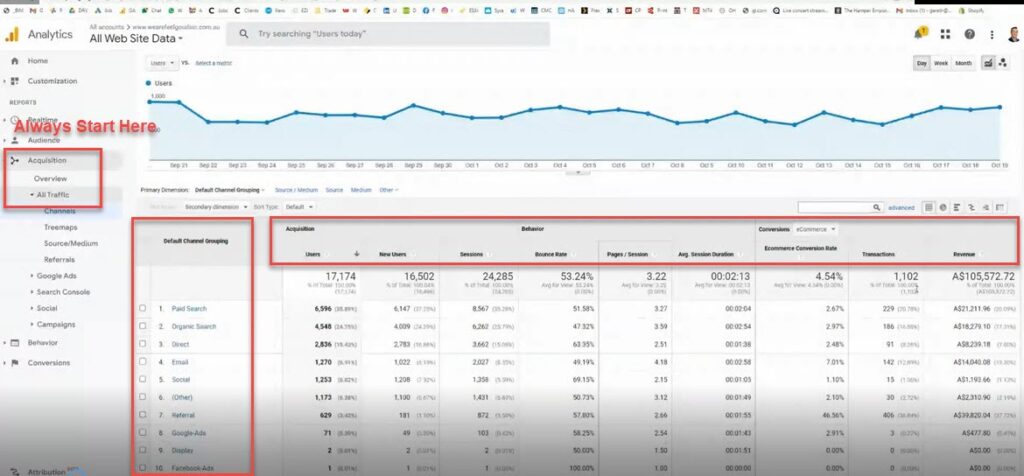This screenshot has height=476, width=1024.
Task: Open Source/Medium in the sidebar
Action: [71, 244]
